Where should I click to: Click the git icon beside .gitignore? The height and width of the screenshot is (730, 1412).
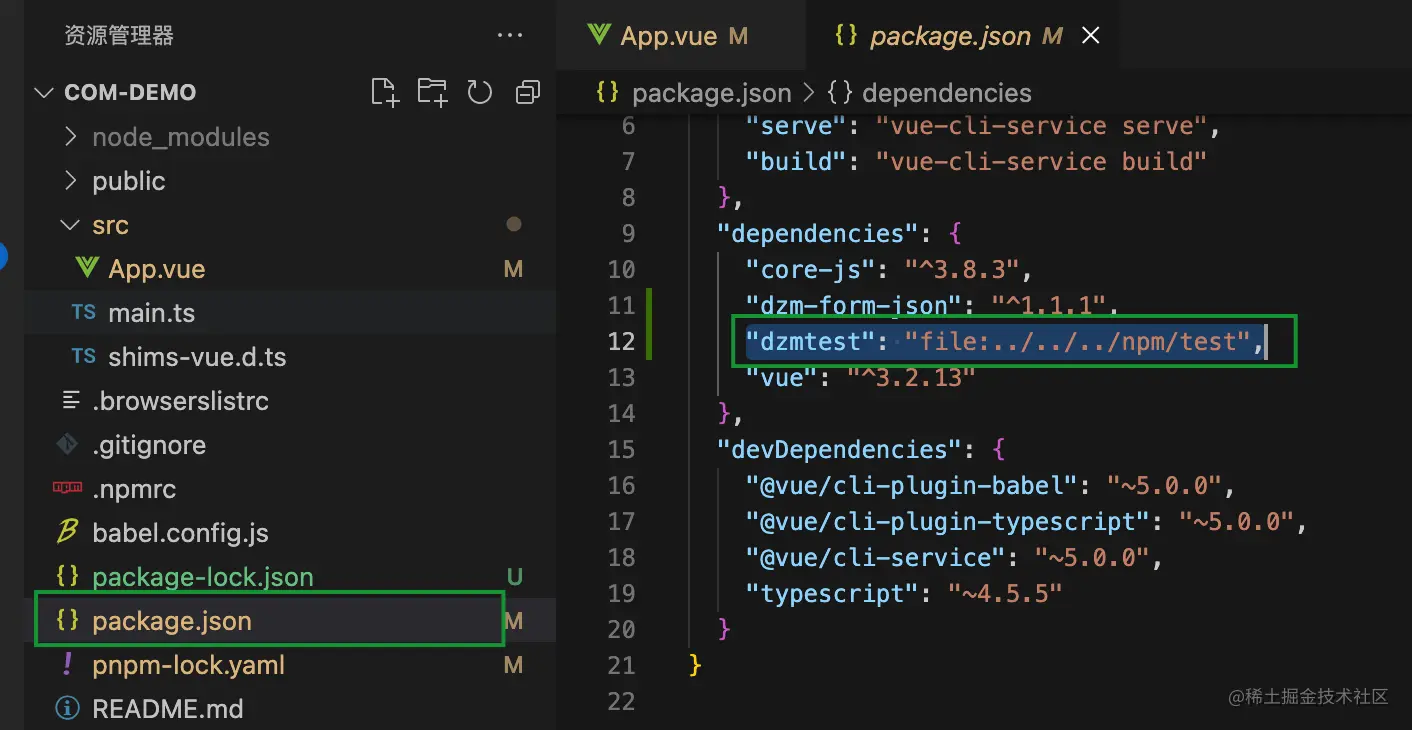[x=67, y=445]
